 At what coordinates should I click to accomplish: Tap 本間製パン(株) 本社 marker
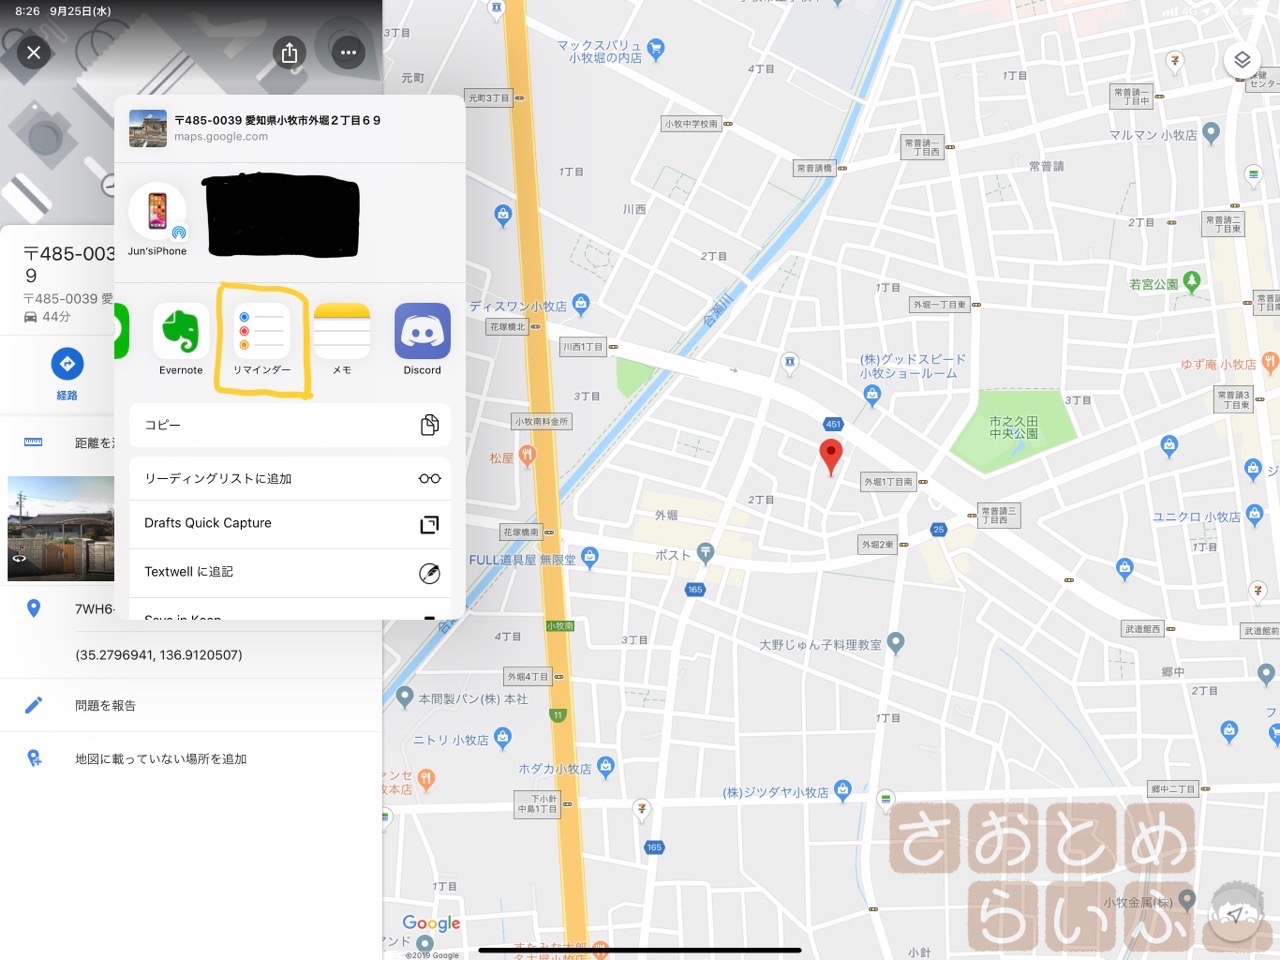(404, 697)
